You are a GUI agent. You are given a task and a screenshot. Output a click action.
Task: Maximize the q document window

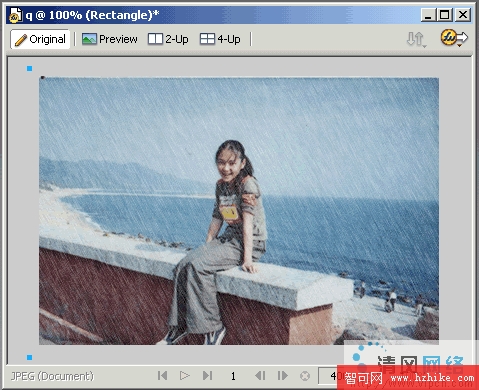[x=445, y=15]
